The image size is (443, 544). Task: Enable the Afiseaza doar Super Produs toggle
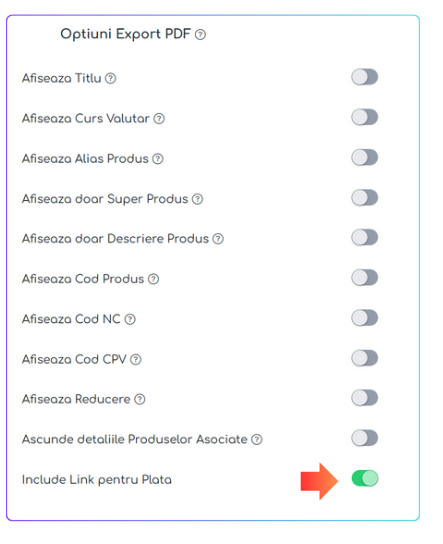365,198
